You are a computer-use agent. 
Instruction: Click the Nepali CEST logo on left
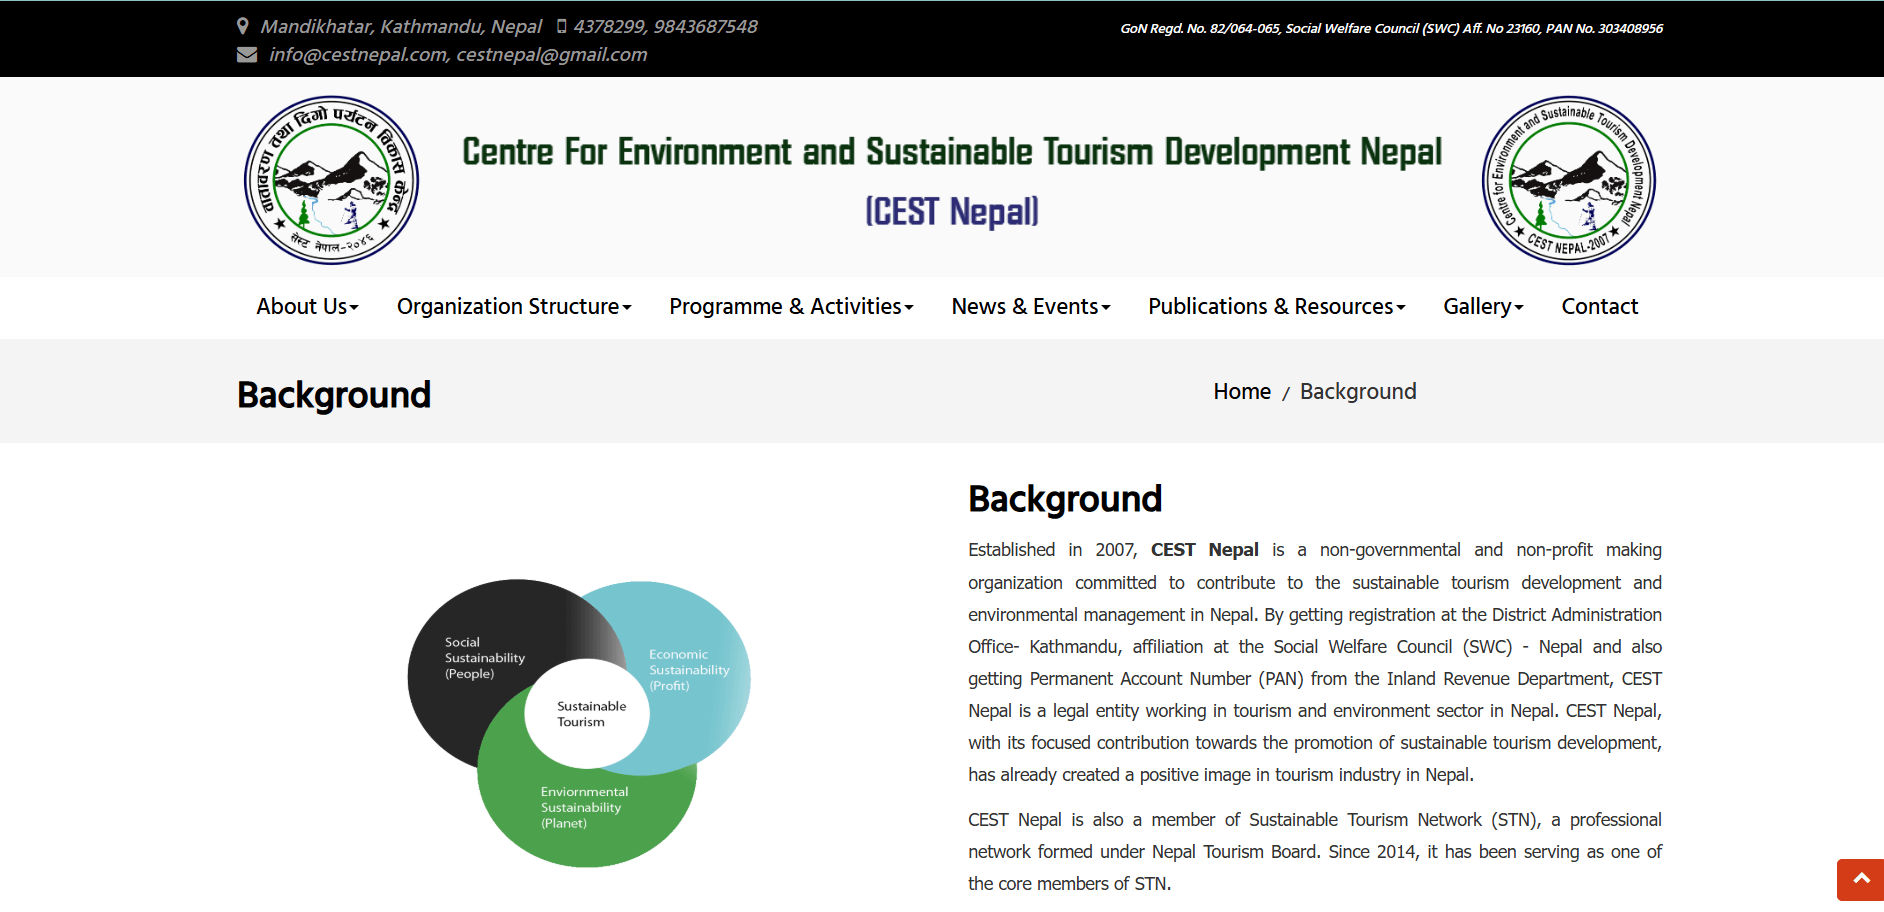(331, 180)
